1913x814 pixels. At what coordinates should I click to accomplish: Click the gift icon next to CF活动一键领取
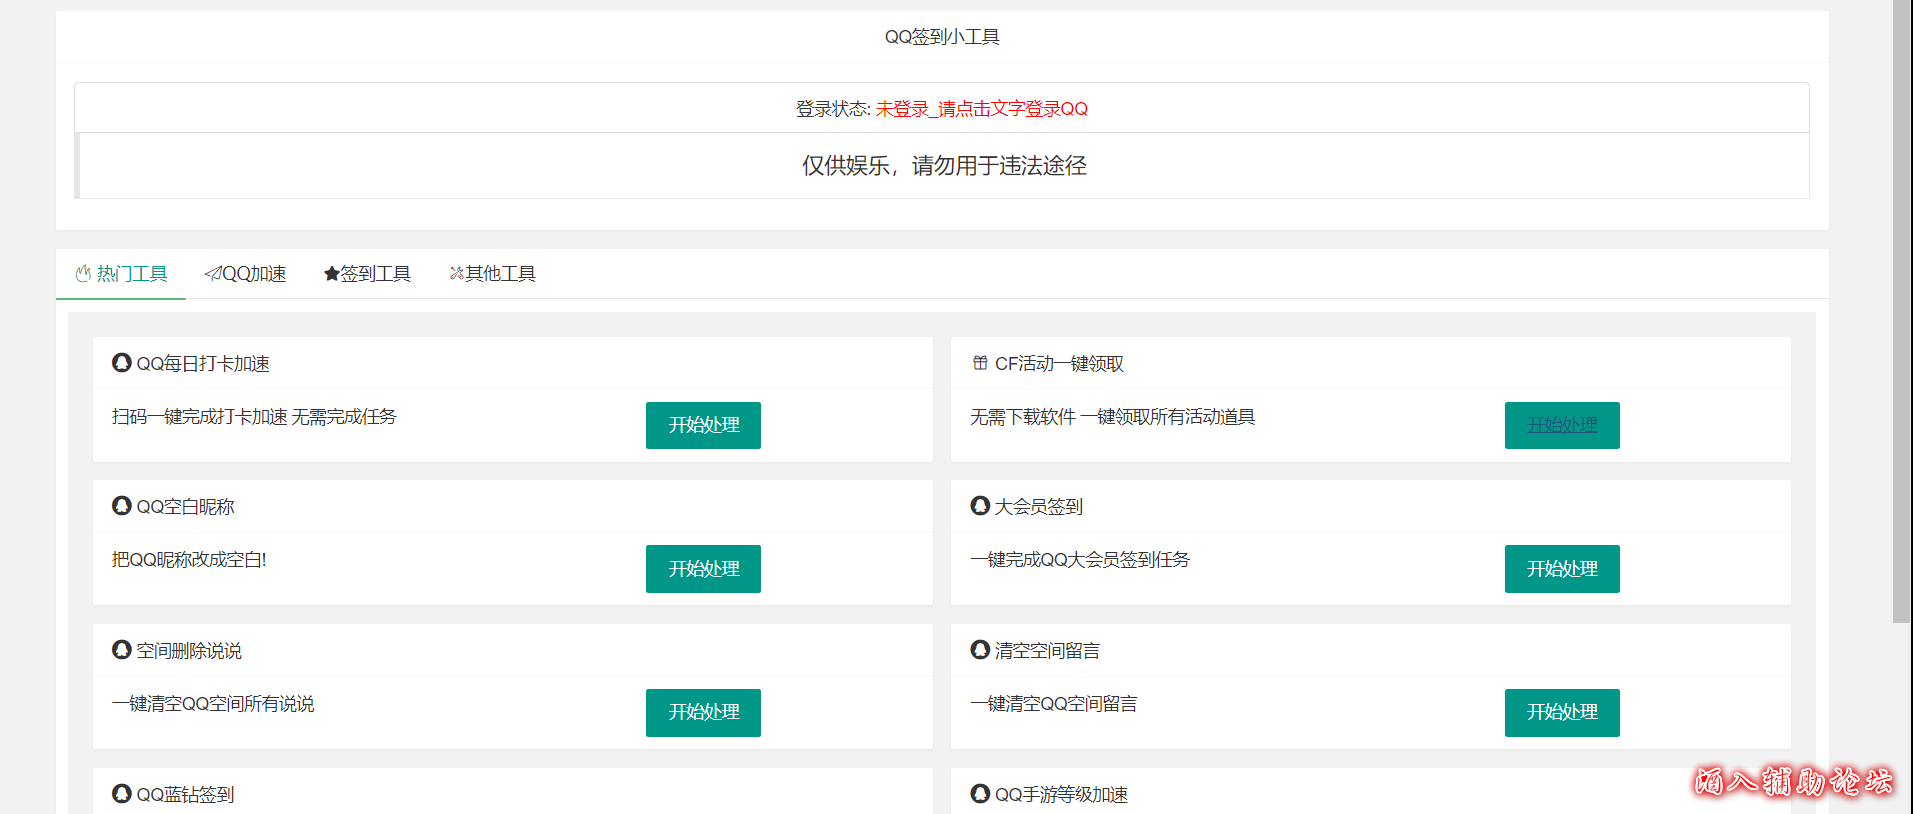point(980,363)
